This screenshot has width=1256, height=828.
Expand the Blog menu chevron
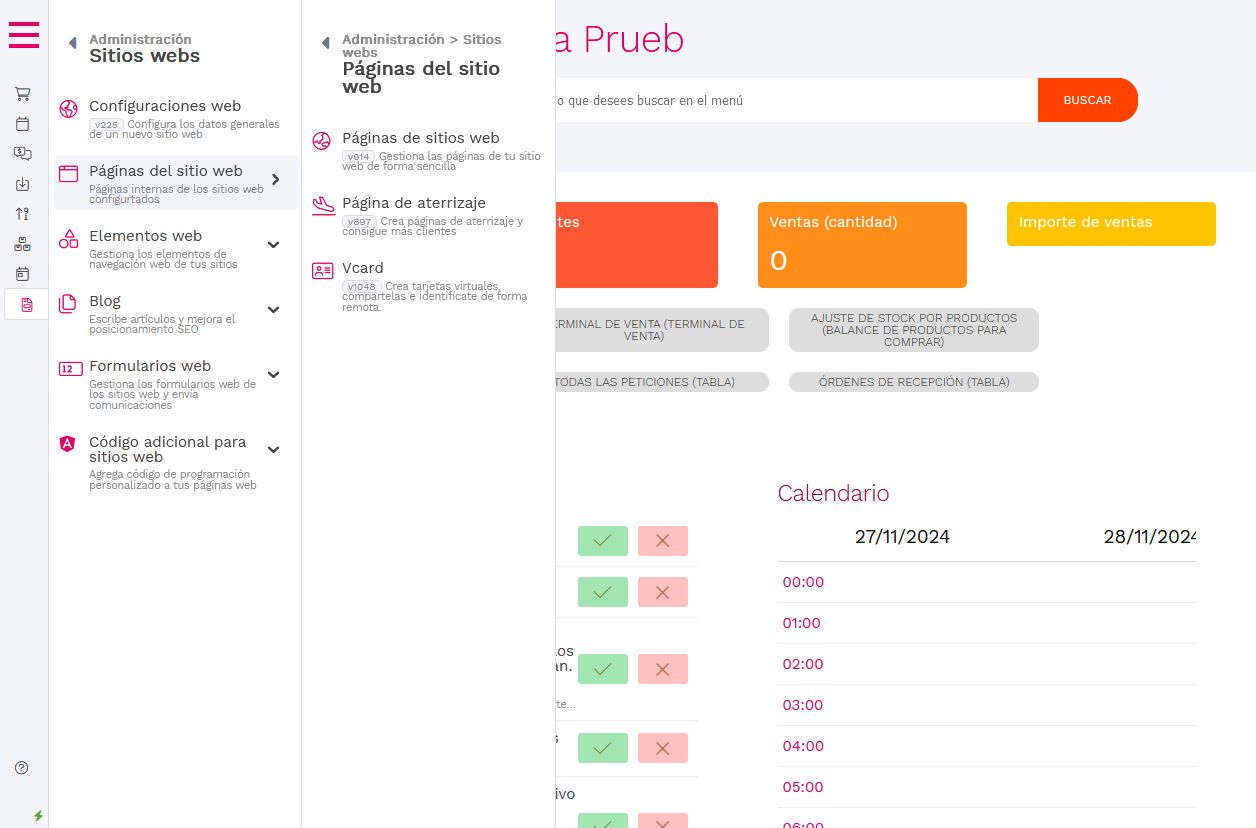273,309
